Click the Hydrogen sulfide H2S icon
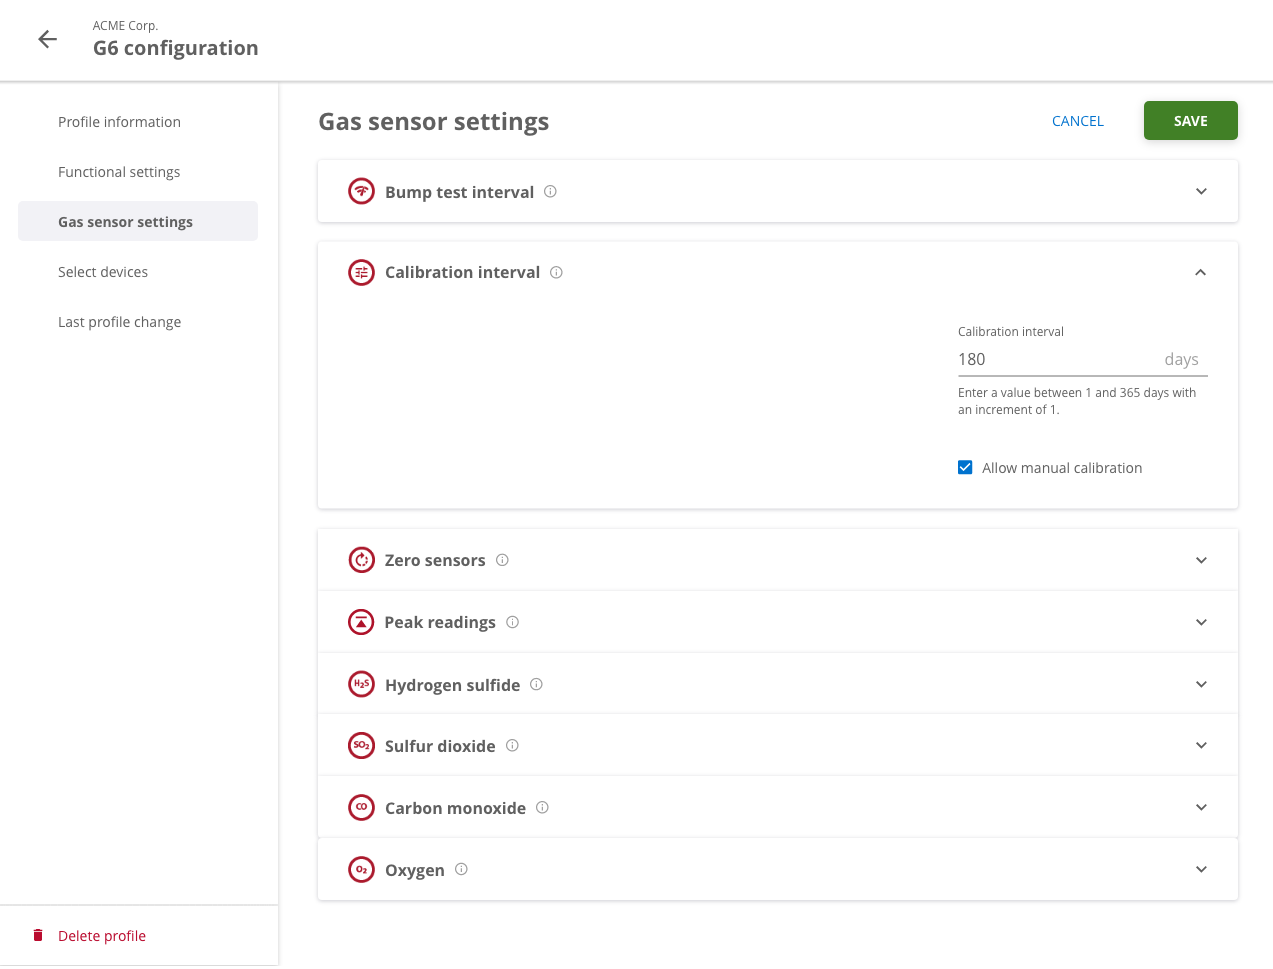The image size is (1273, 969). point(361,684)
